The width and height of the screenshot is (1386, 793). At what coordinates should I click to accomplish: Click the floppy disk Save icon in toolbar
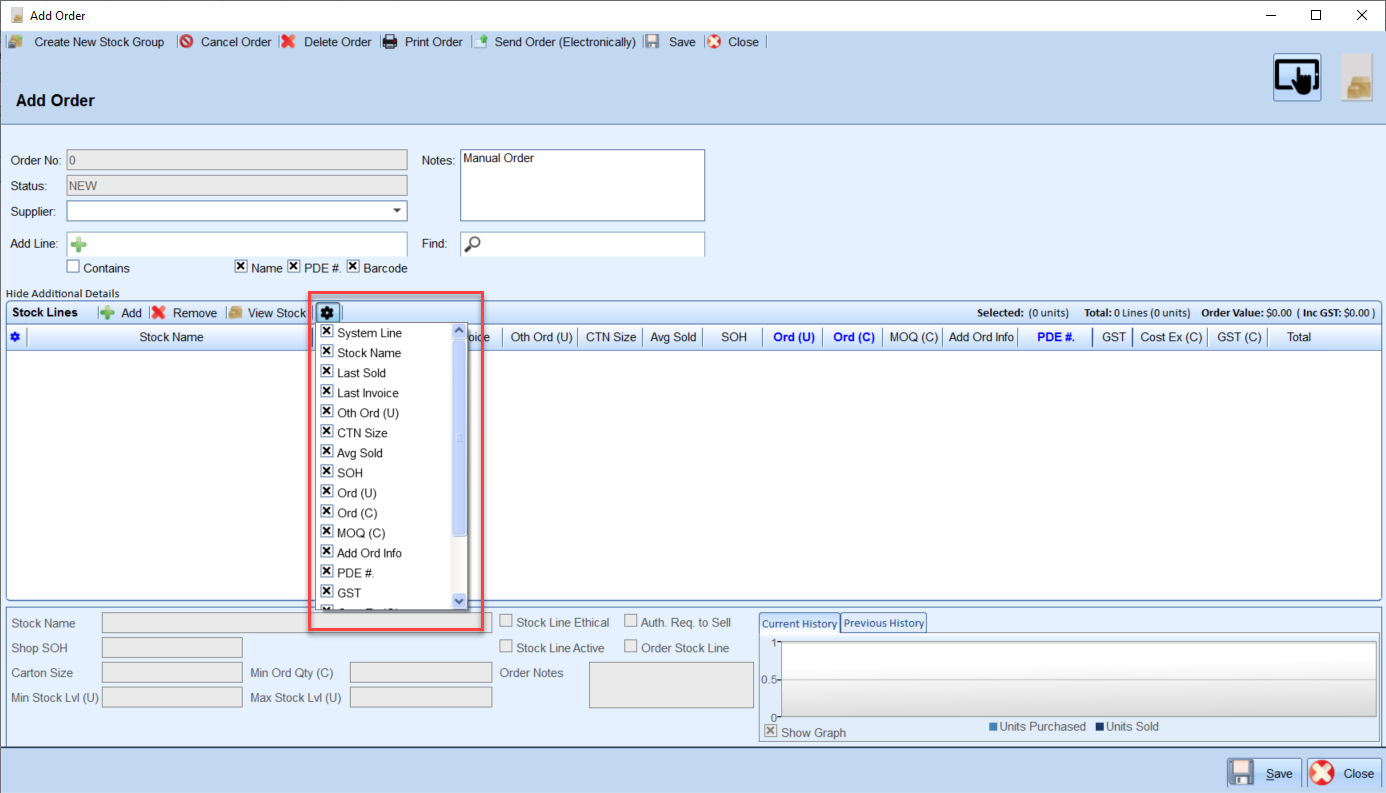click(652, 42)
